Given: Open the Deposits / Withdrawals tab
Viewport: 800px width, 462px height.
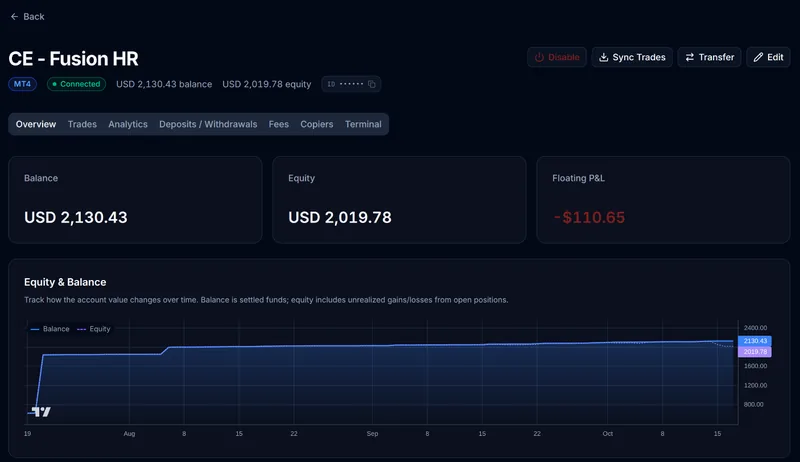Looking at the screenshot, I should click(x=208, y=124).
